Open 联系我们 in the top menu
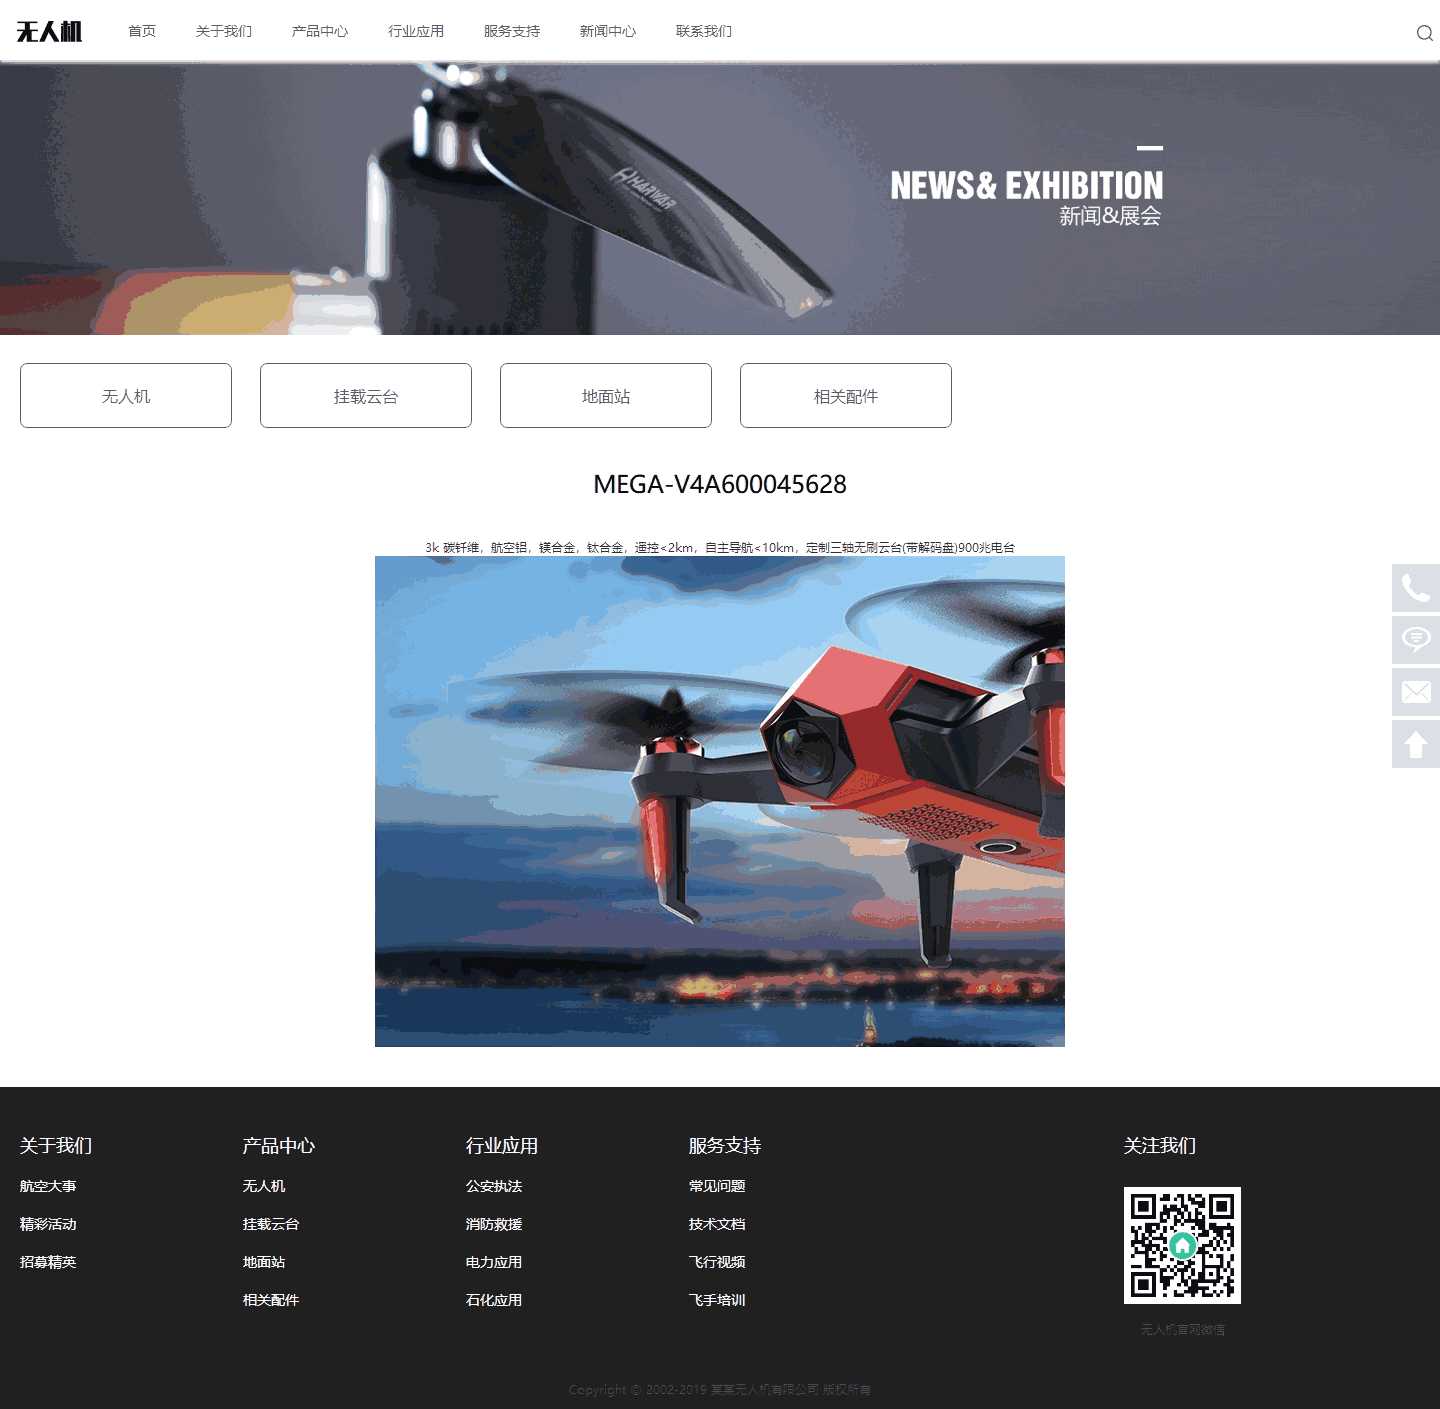1440x1409 pixels. 704,32
